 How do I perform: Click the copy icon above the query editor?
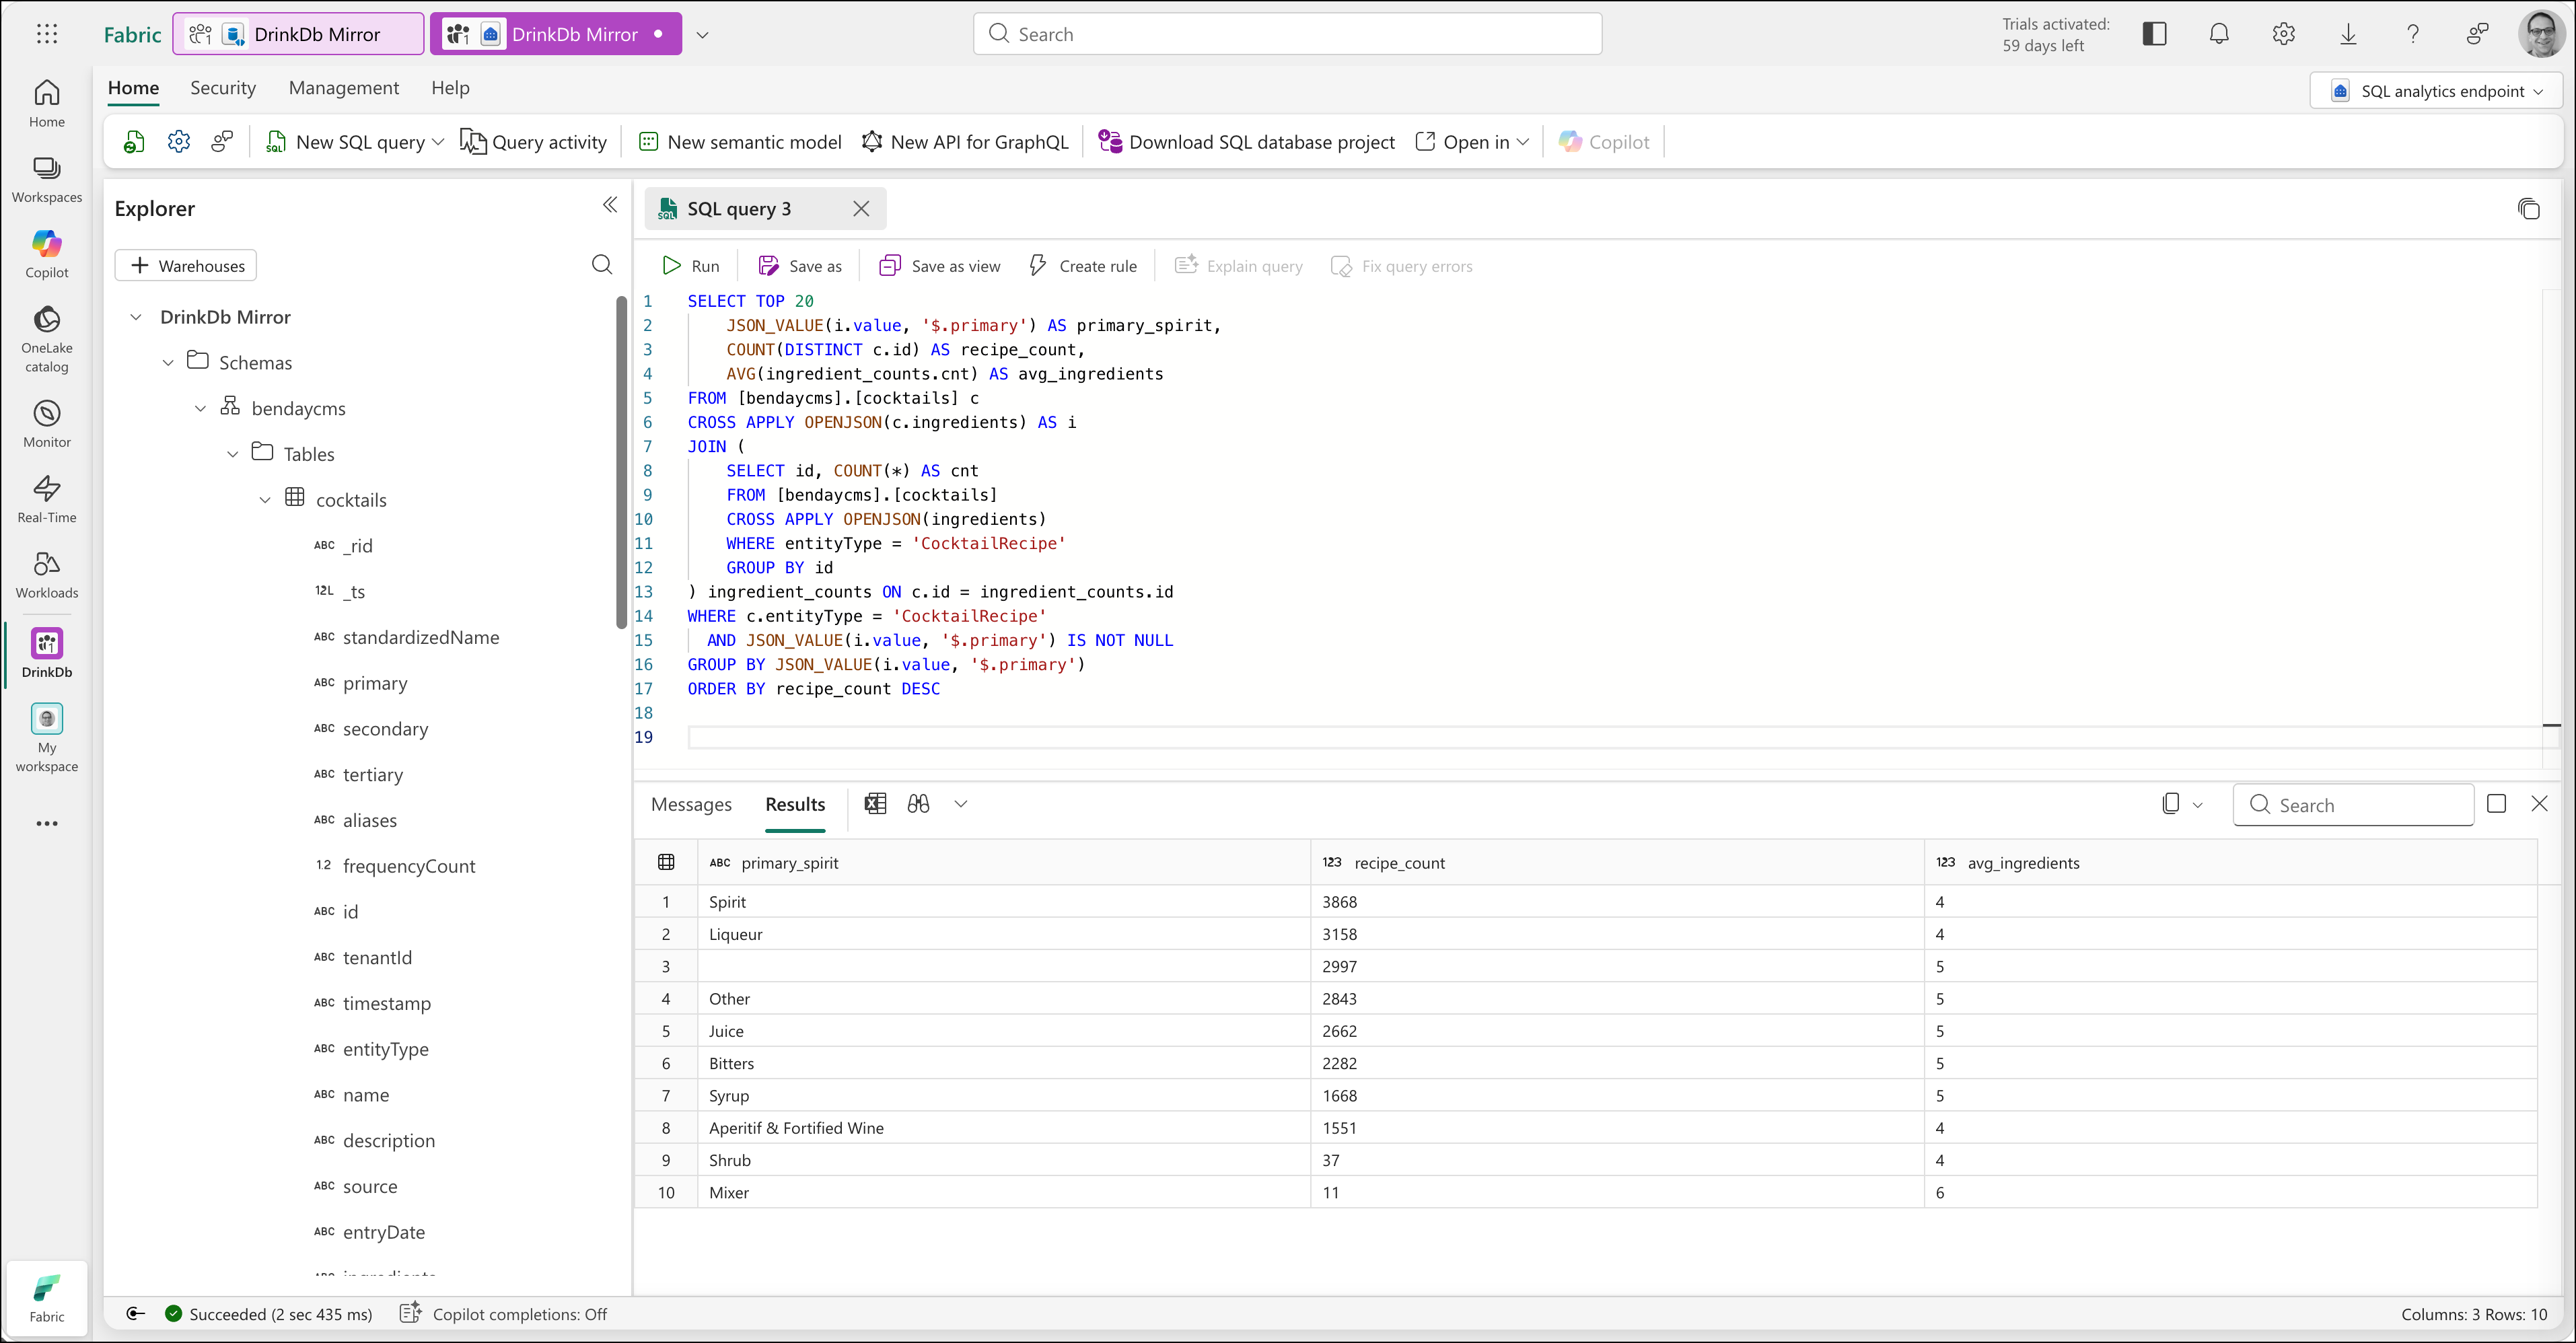2529,208
